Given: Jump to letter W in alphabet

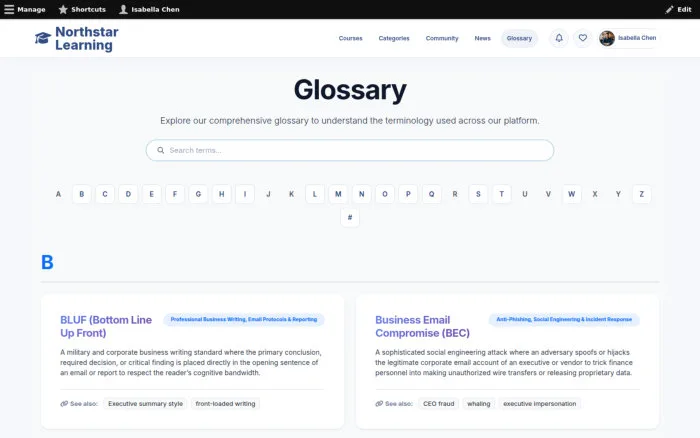Looking at the screenshot, I should [x=571, y=194].
